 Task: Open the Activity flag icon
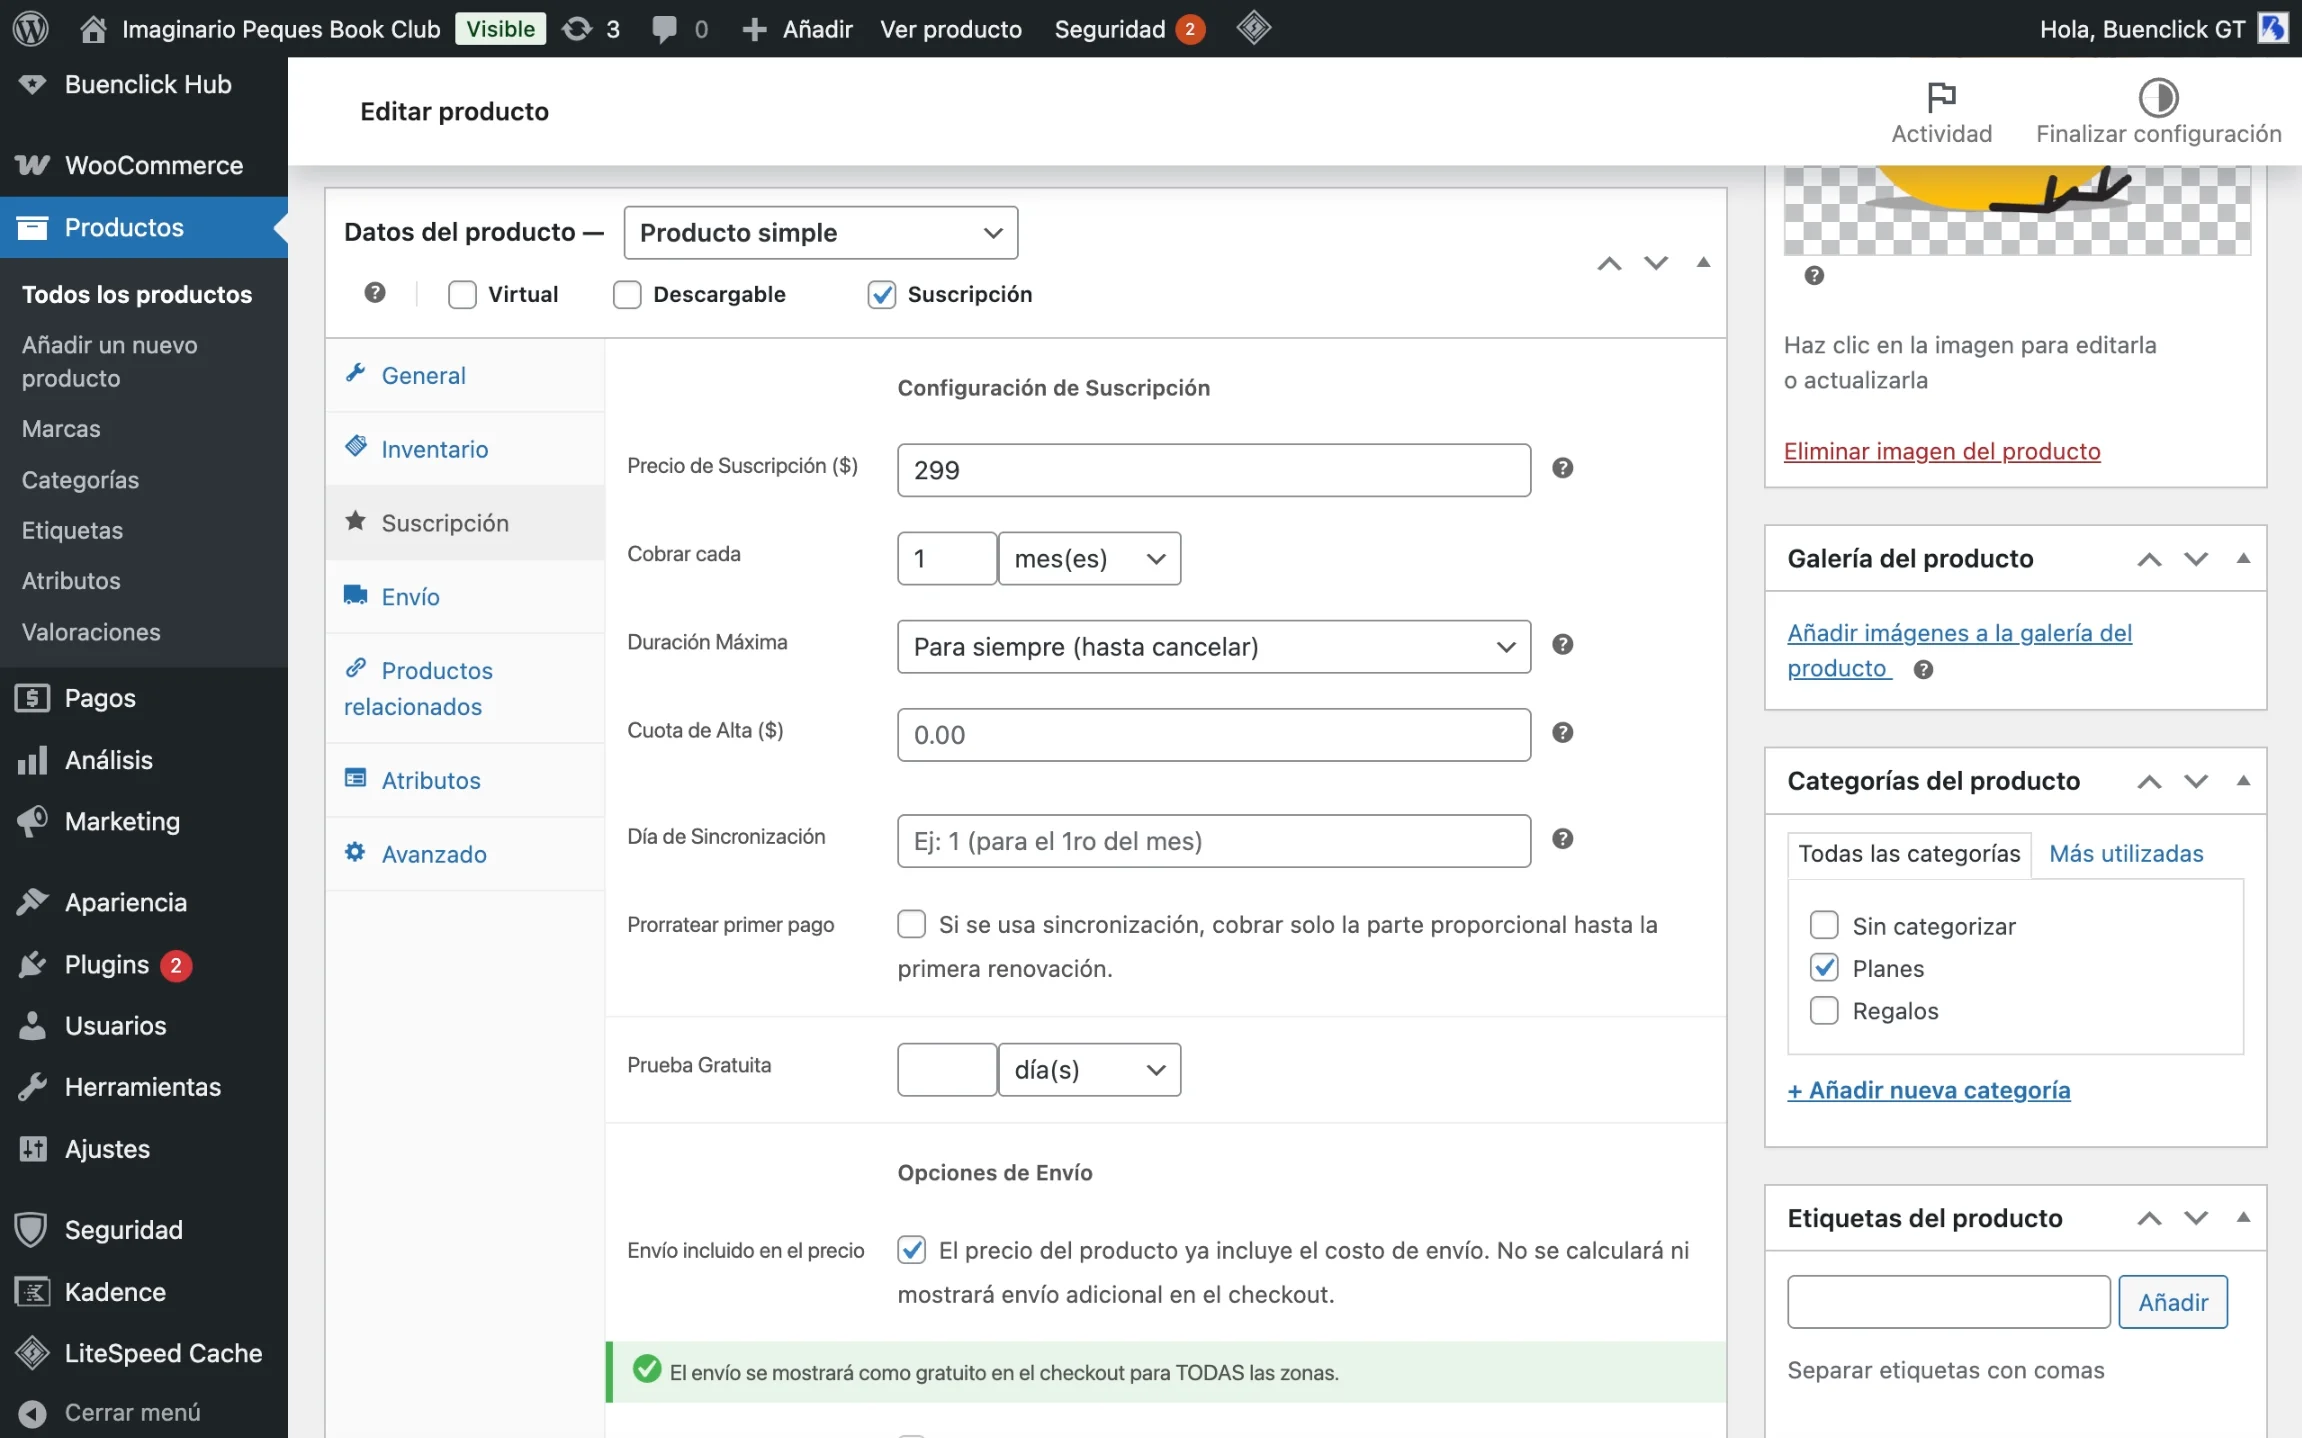click(x=1941, y=97)
